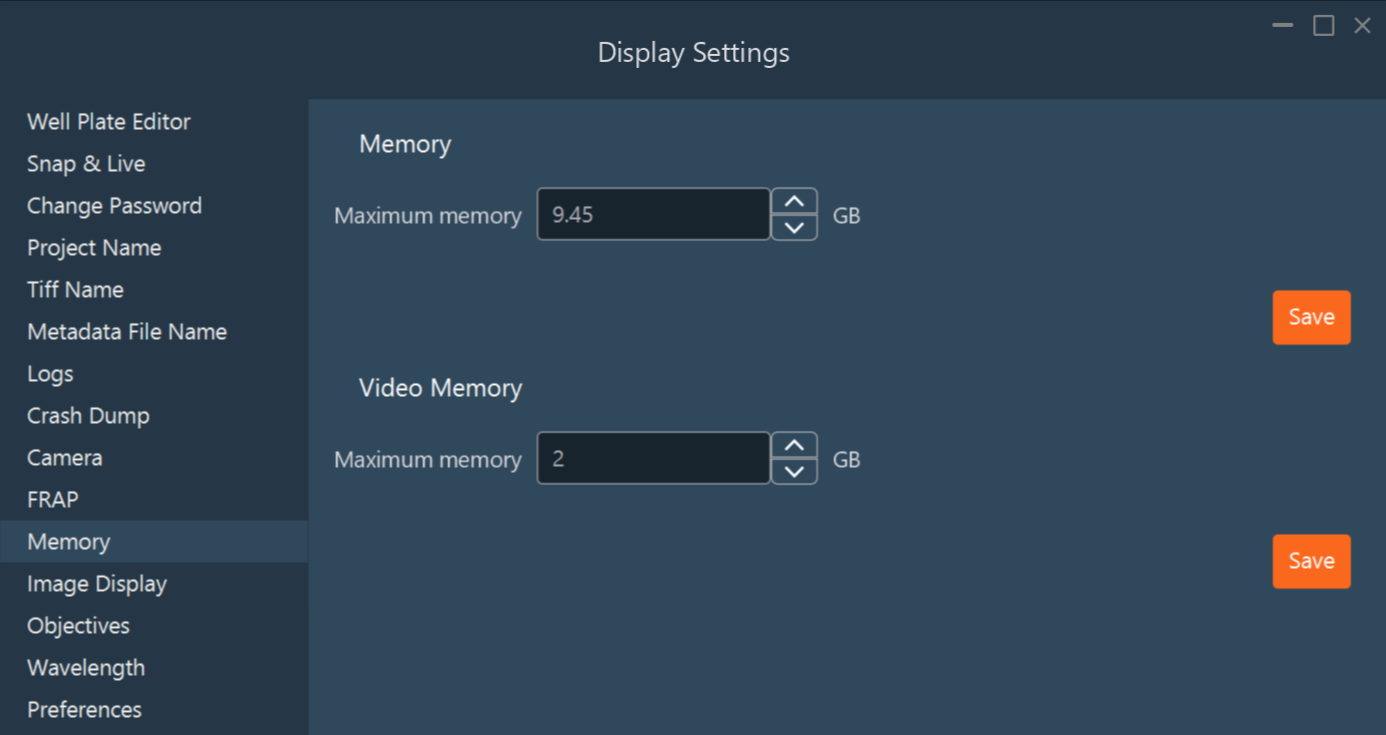Increase Maximum memory using the up arrow
Image resolution: width=1386 pixels, height=735 pixels.
[792, 201]
